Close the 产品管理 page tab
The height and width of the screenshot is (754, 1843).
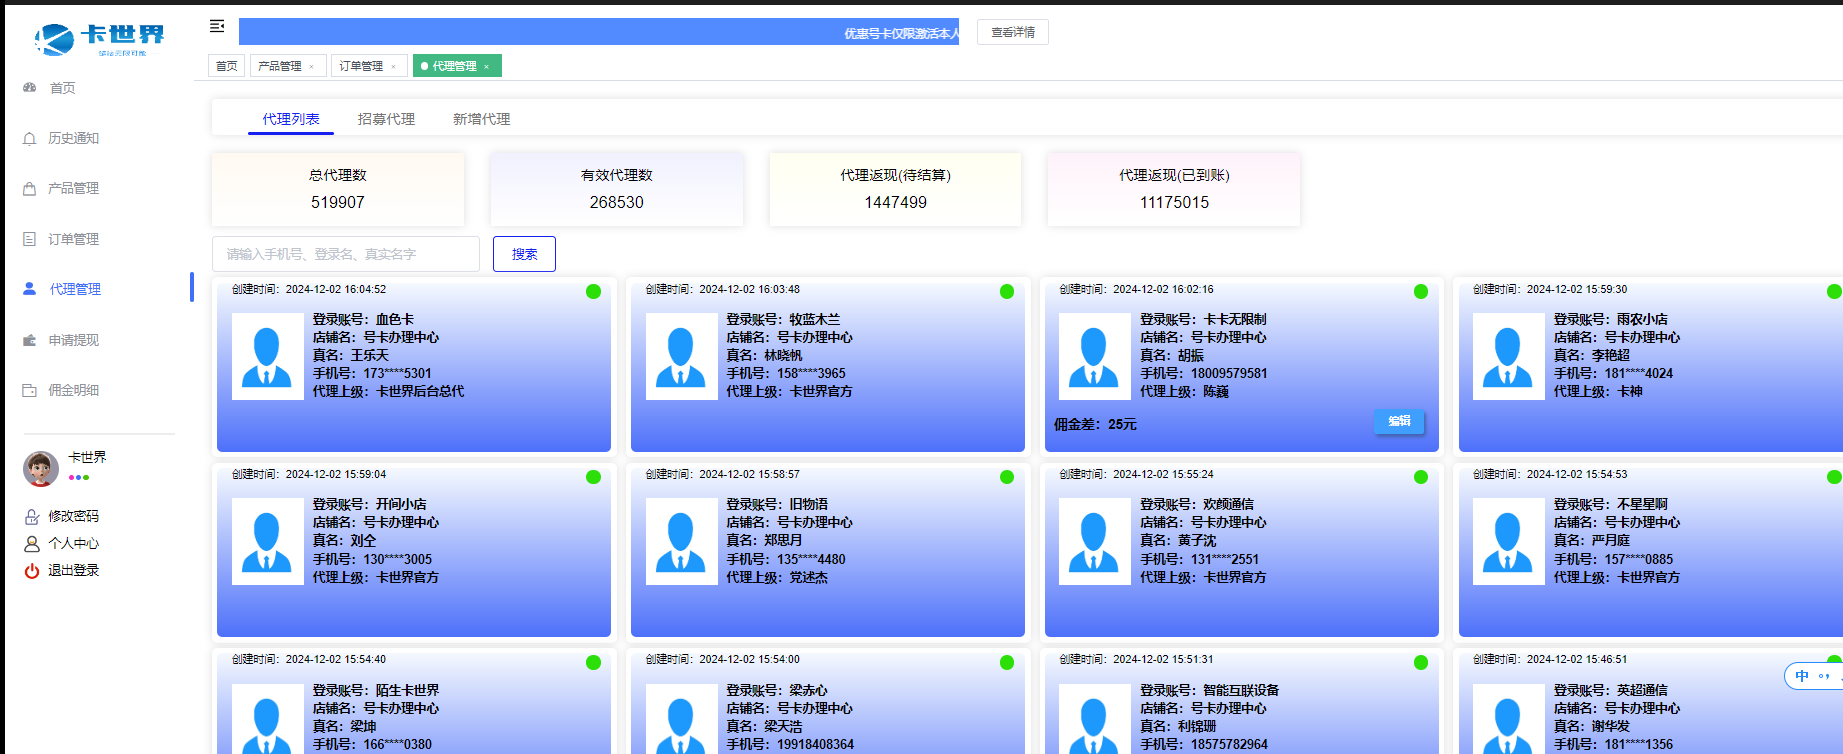(x=312, y=67)
